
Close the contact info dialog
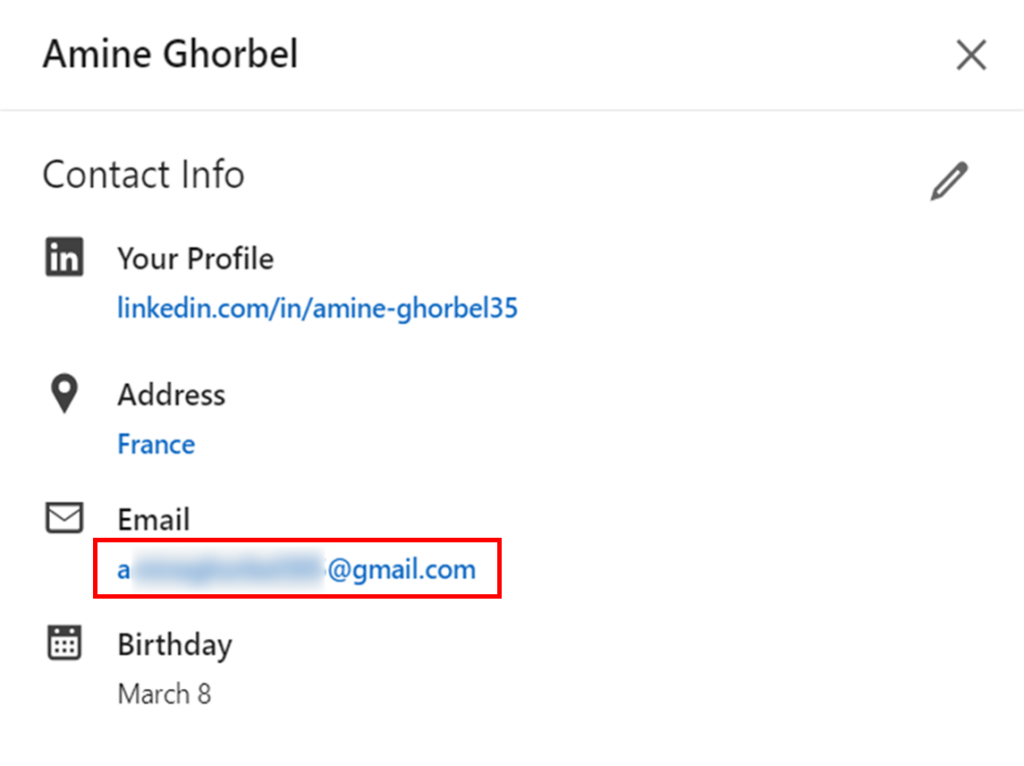tap(971, 56)
